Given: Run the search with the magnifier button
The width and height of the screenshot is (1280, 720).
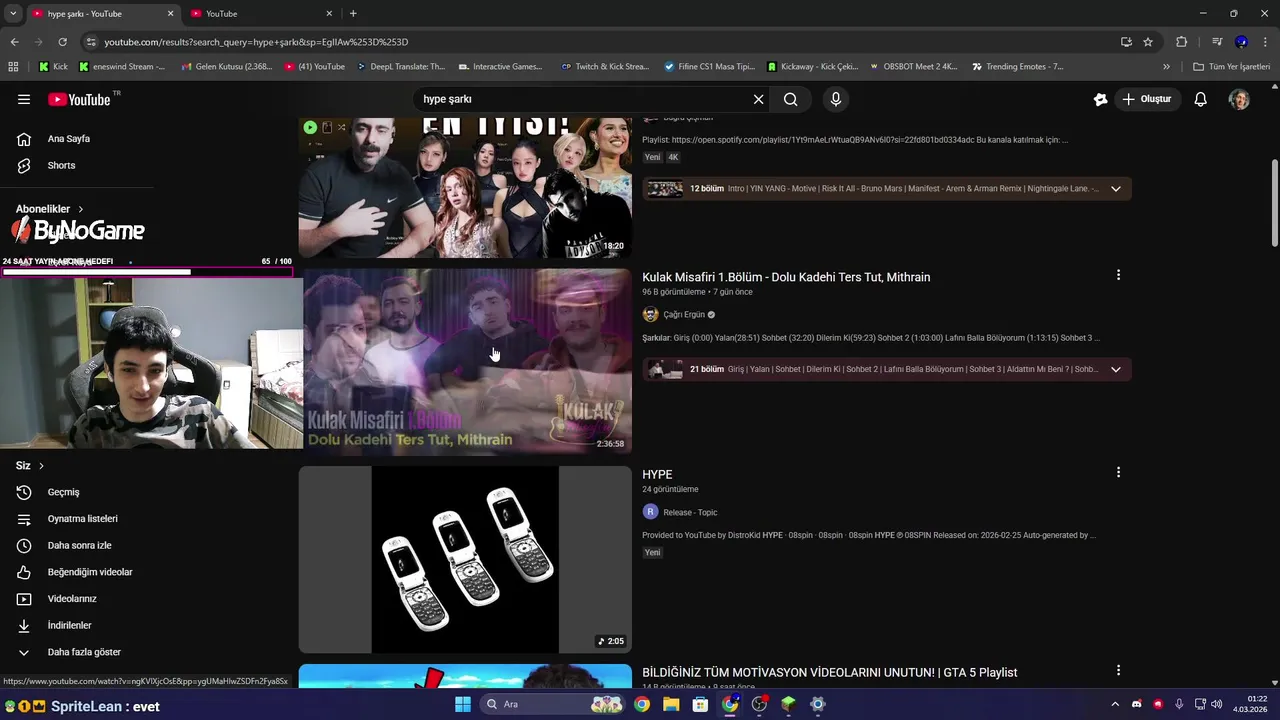Looking at the screenshot, I should pyautogui.click(x=790, y=99).
